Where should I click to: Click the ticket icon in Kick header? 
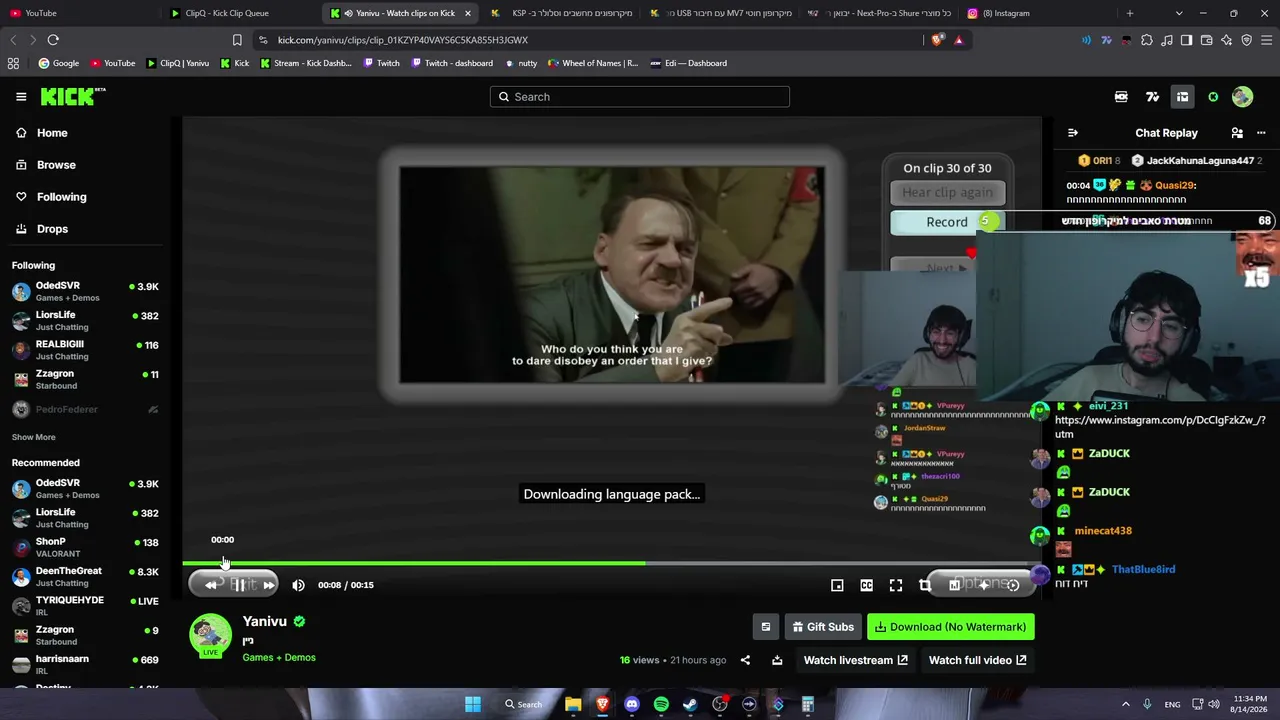click(x=1121, y=97)
